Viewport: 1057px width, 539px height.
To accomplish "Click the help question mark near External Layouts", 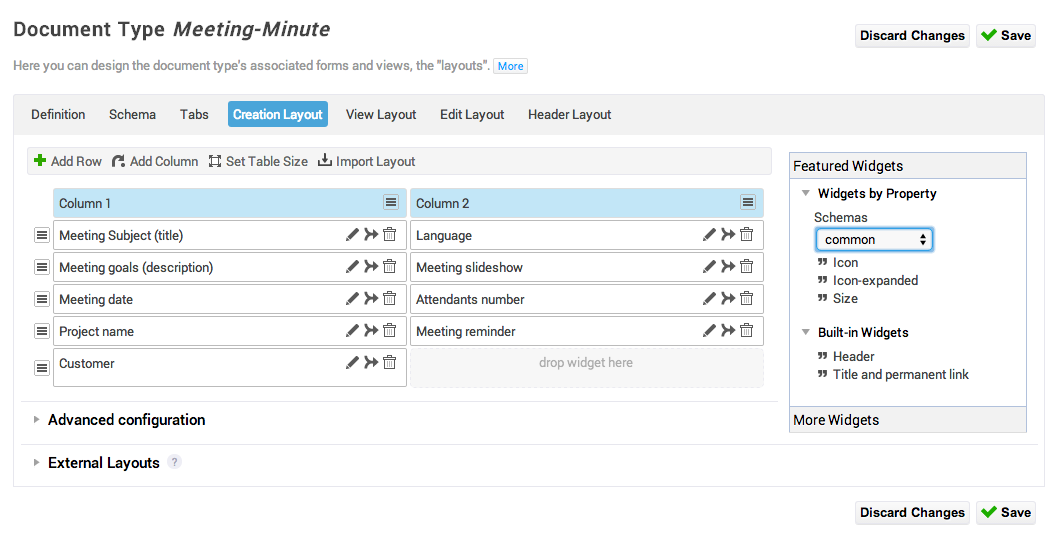I will 175,463.
